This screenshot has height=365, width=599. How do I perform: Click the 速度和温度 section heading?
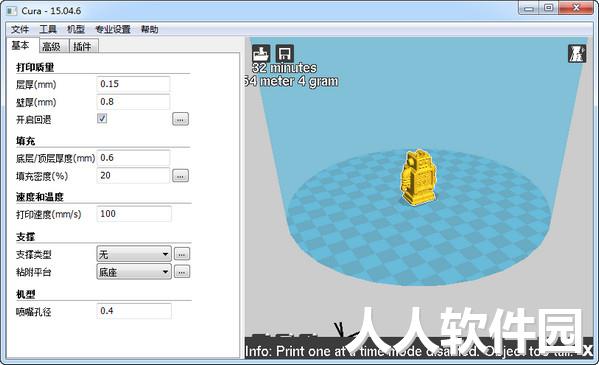39,197
